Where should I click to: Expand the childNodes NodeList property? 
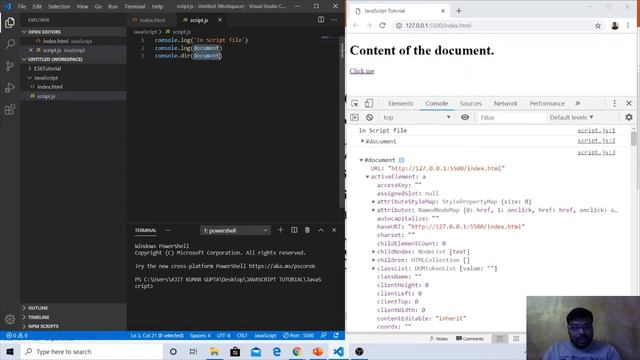pos(373,252)
